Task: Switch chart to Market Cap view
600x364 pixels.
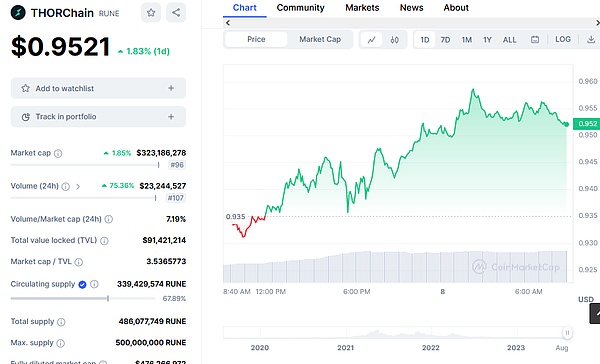Action: [320, 39]
